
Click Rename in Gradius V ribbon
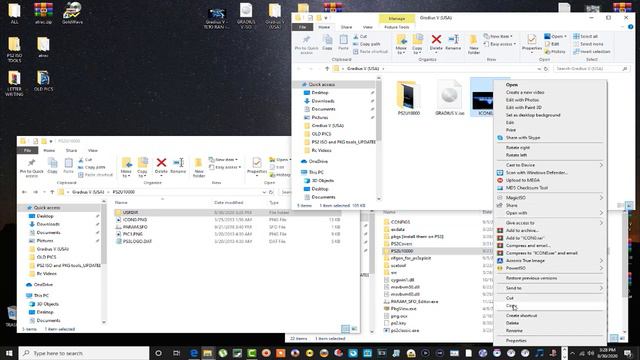[x=453, y=43]
